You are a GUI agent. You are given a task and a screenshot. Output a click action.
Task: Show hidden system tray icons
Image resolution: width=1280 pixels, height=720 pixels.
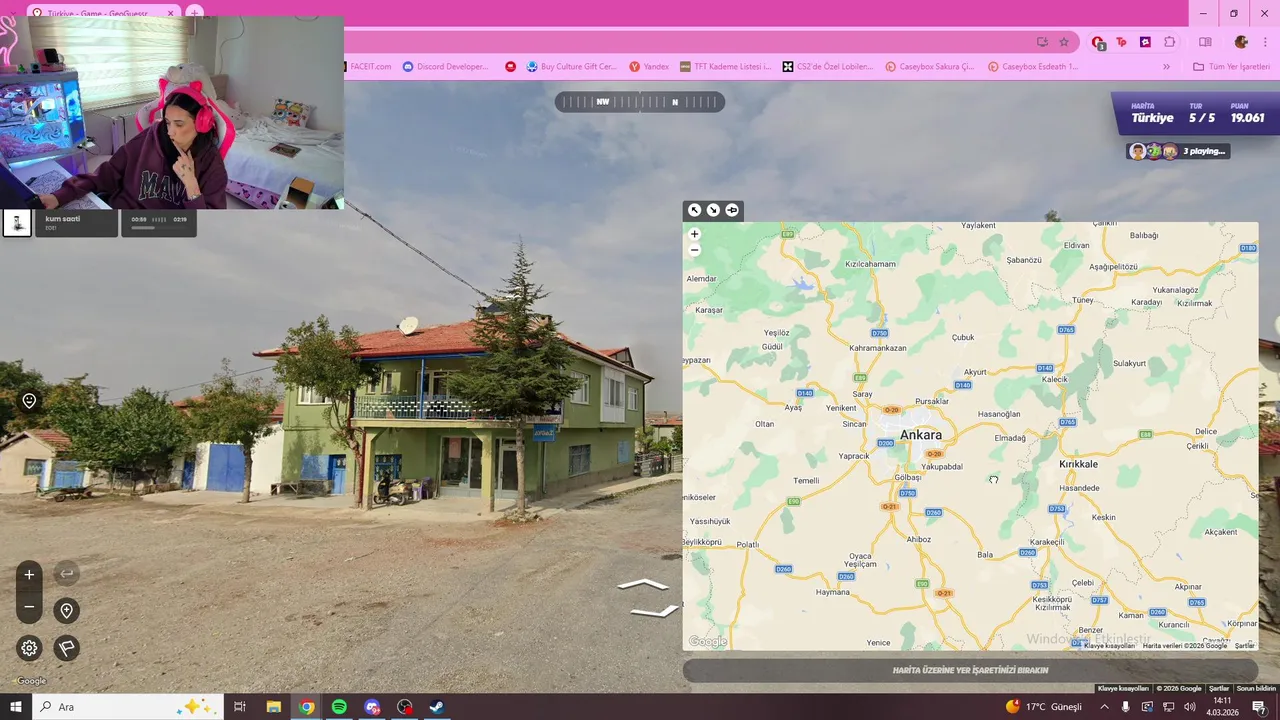click(1104, 707)
